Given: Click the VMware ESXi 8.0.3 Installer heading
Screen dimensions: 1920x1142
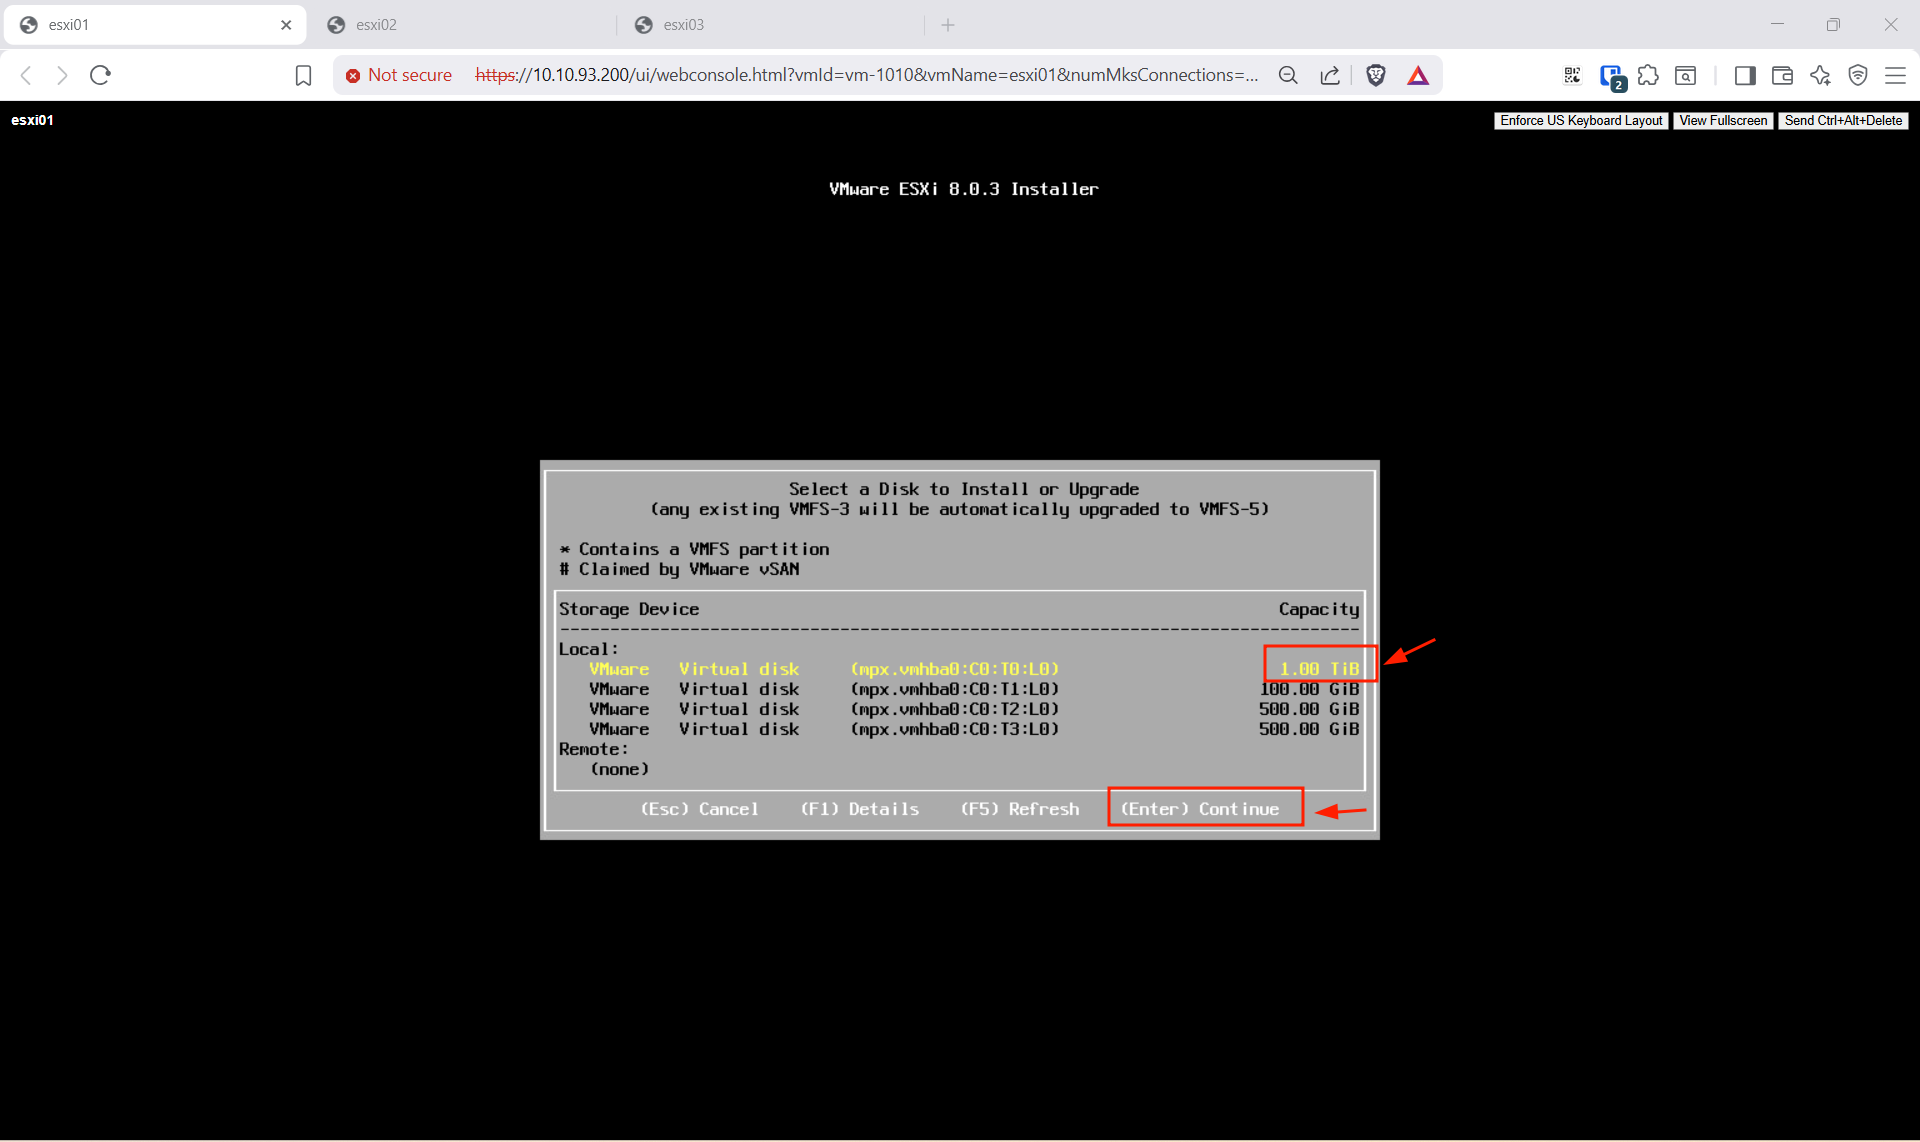Looking at the screenshot, I should [x=963, y=189].
